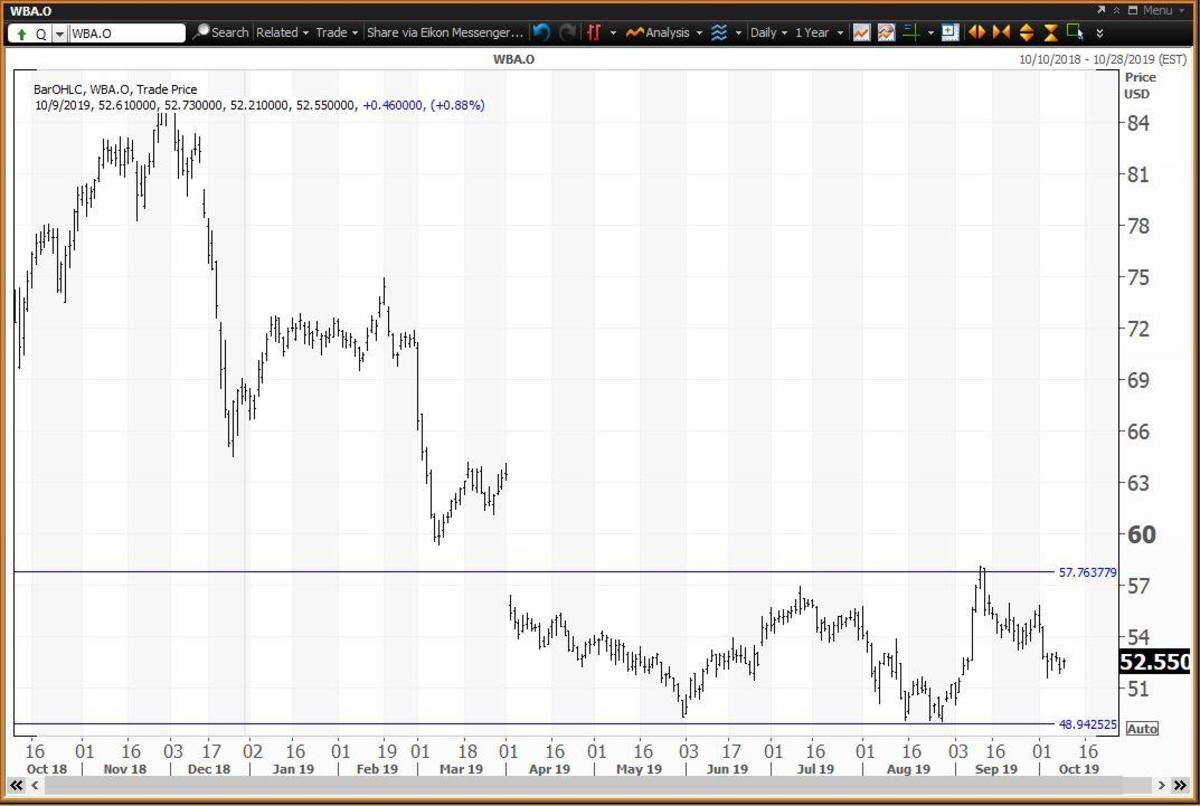Select the green zoom-region cursor icon
This screenshot has width=1200, height=806.
pyautogui.click(x=1076, y=32)
